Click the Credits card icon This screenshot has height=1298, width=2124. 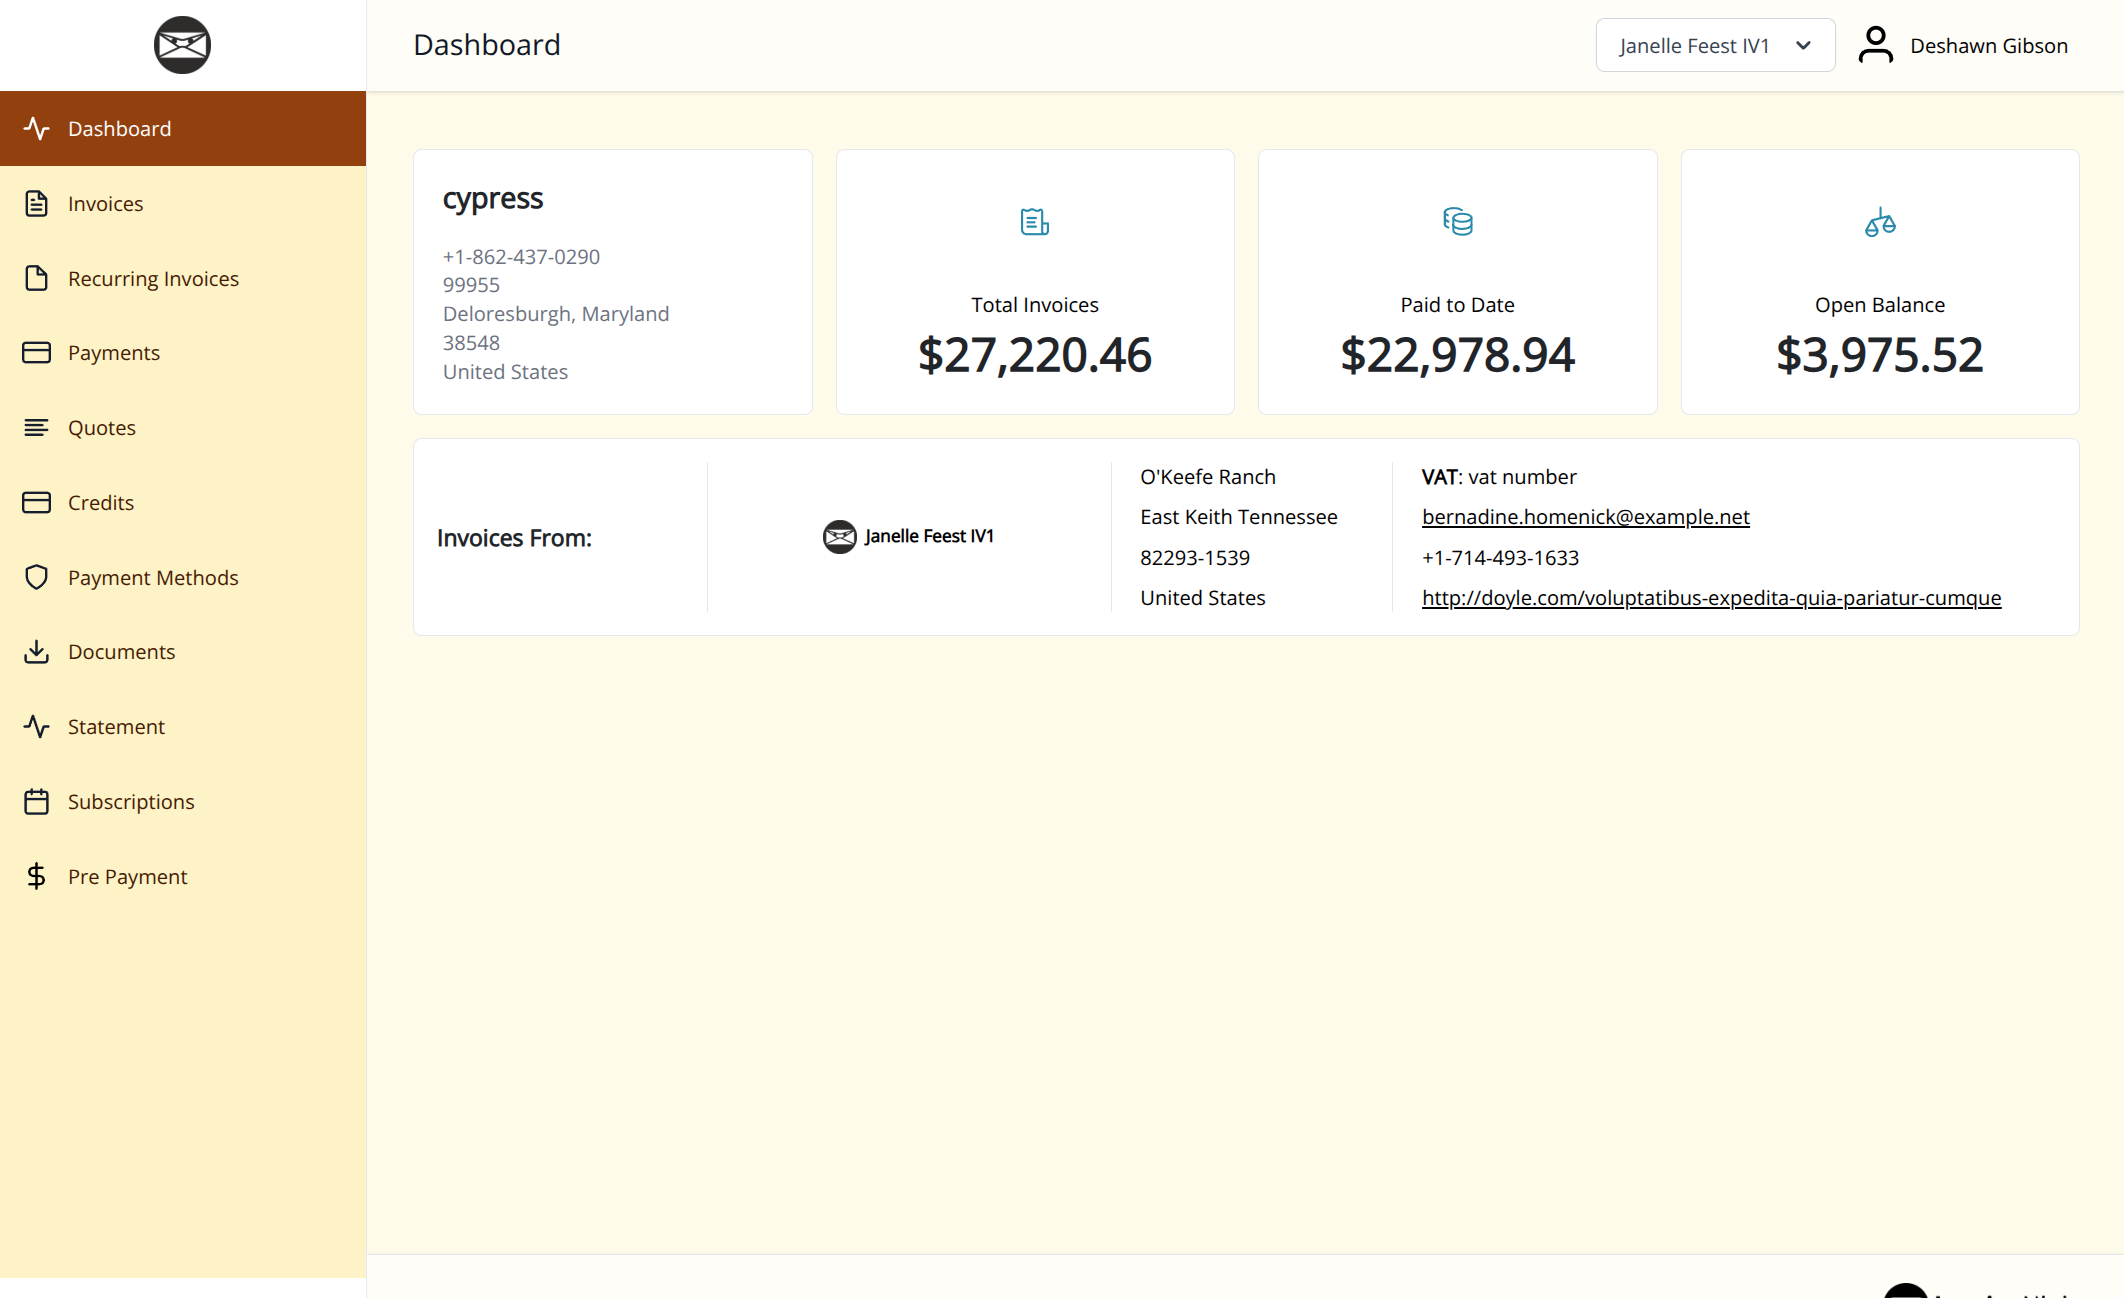click(37, 502)
